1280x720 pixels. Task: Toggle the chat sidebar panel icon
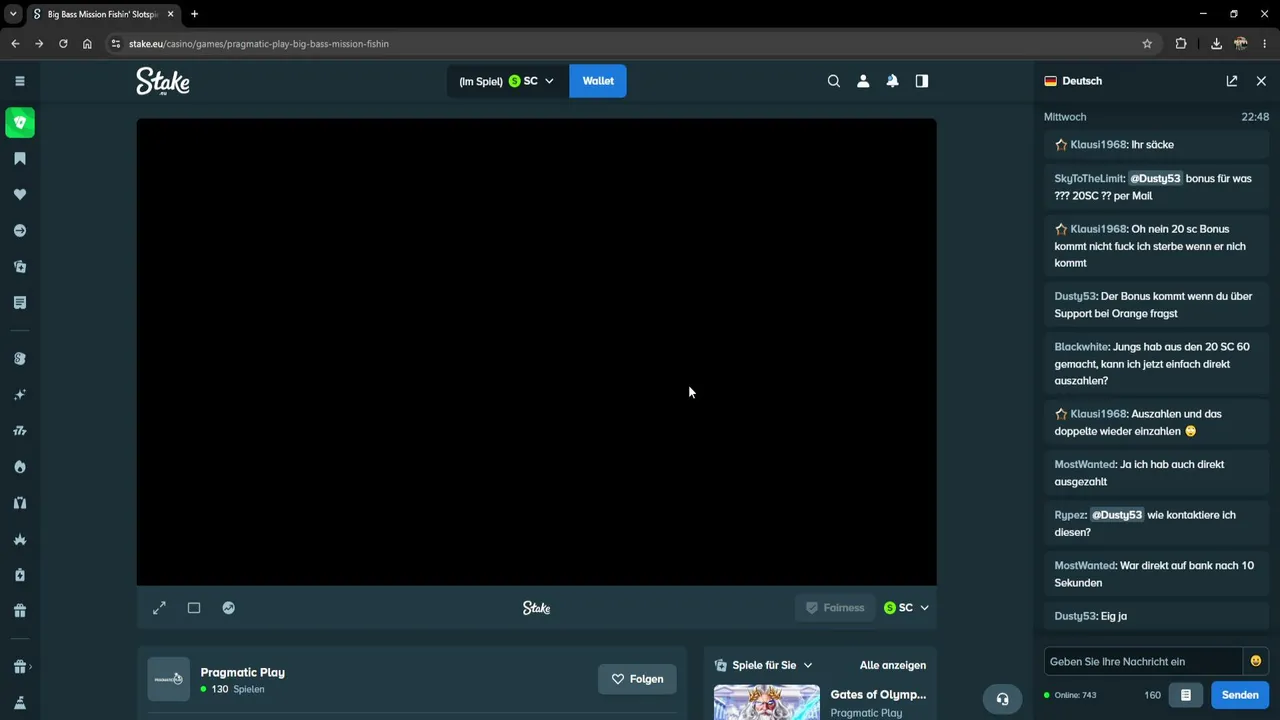922,81
